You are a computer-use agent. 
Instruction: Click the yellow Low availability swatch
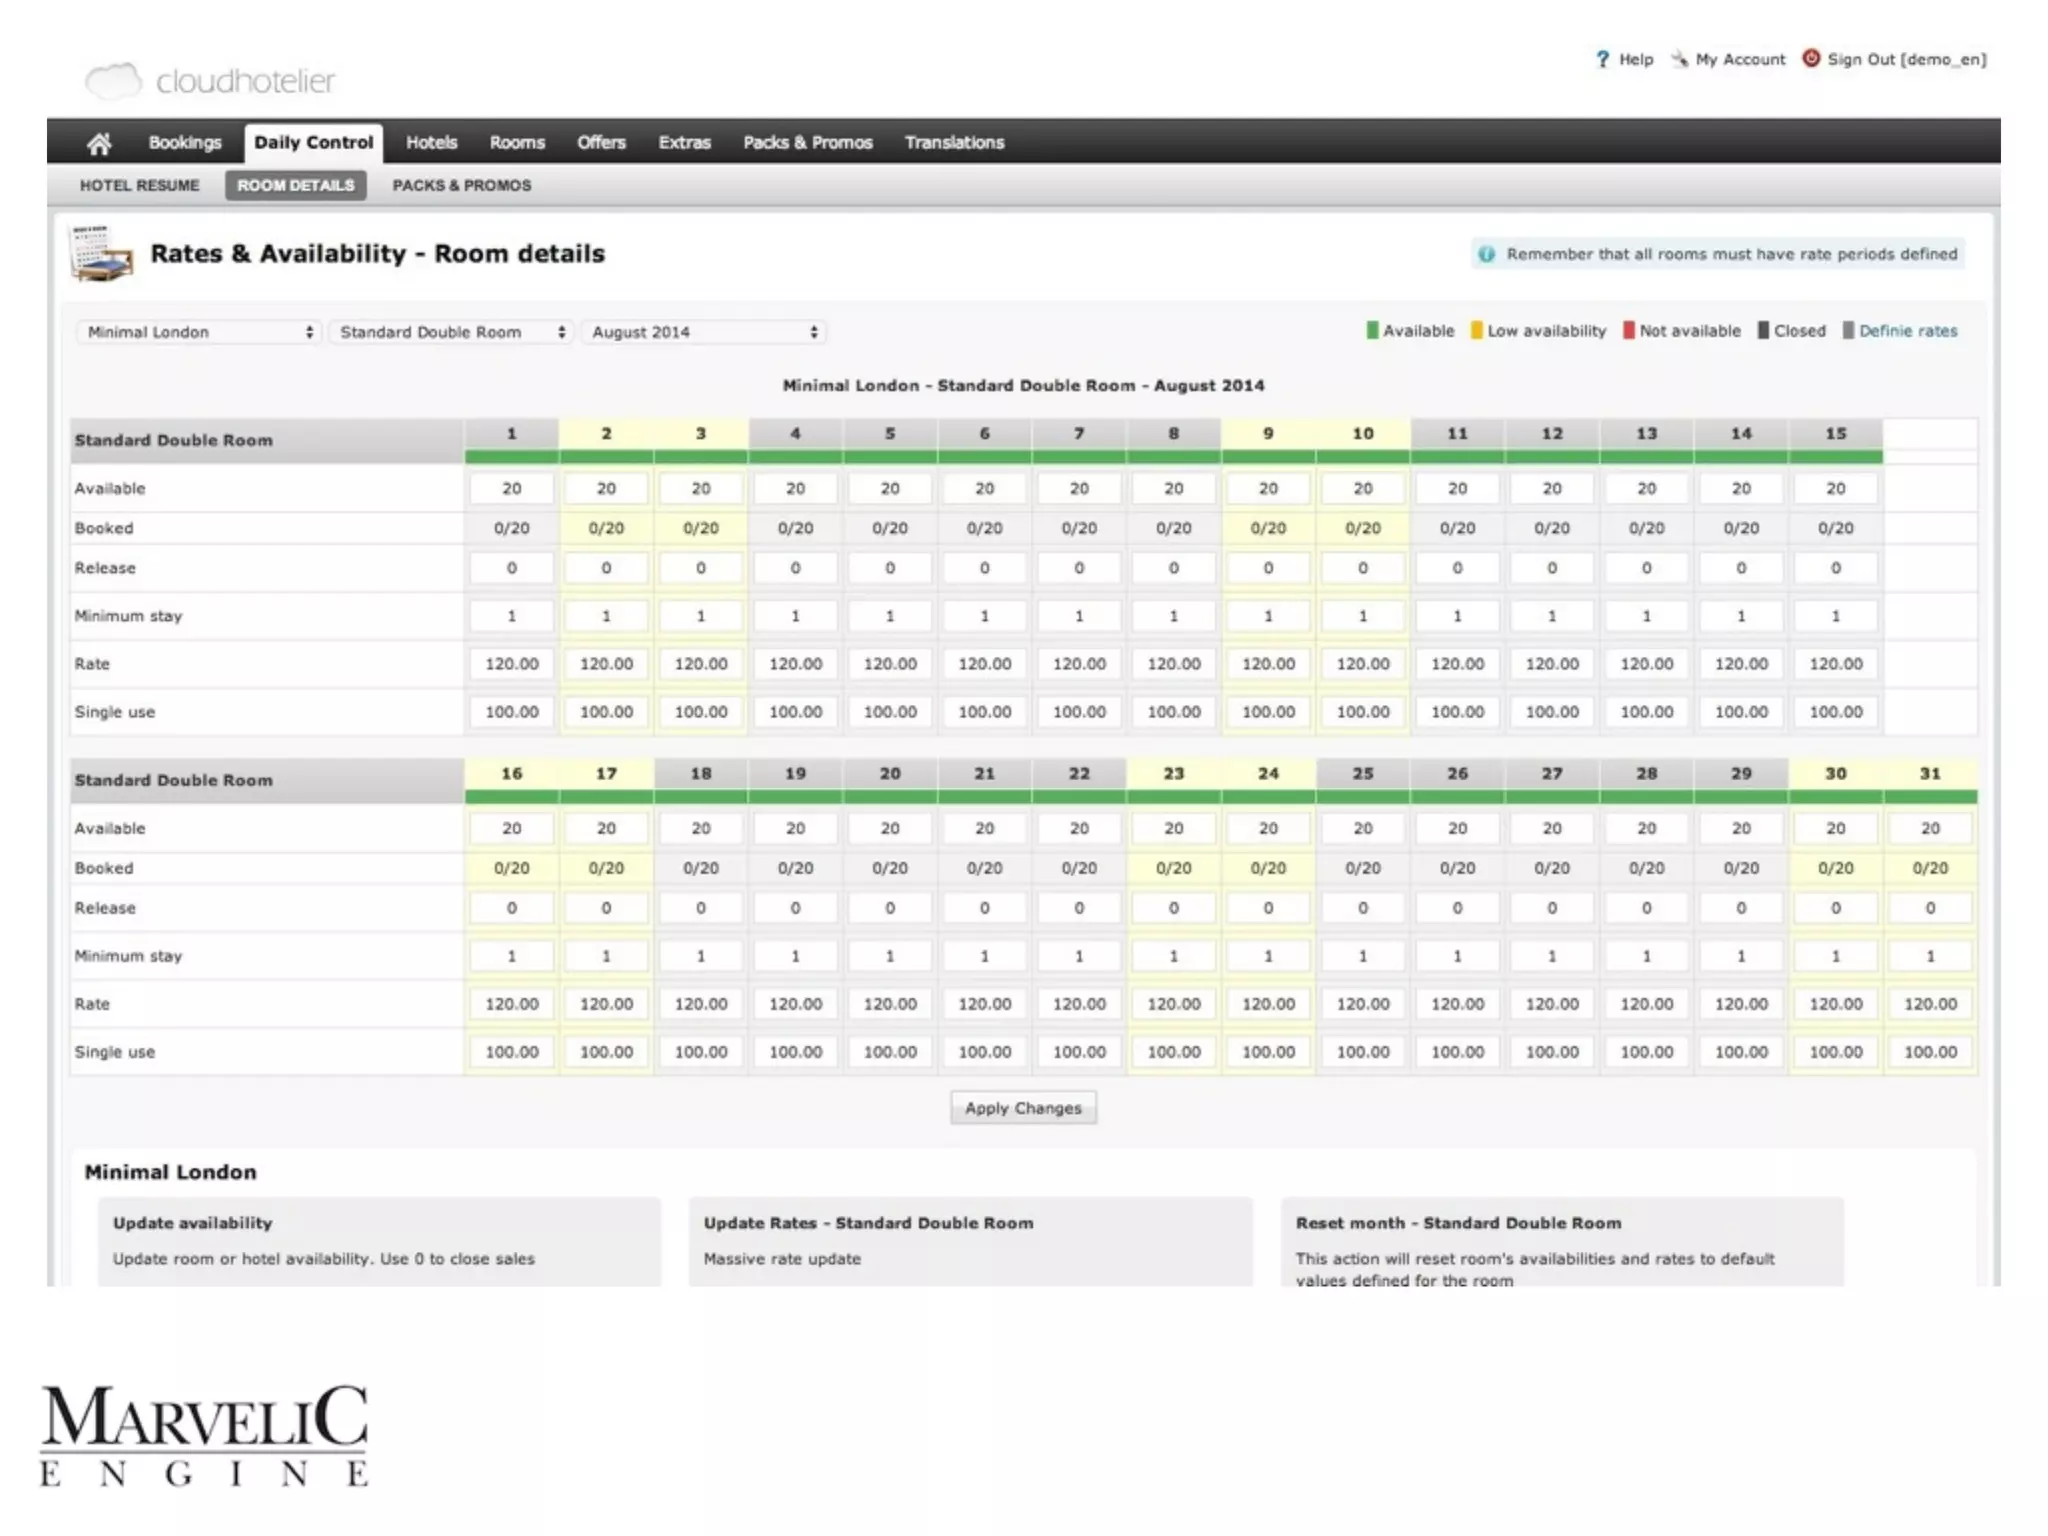point(1476,331)
